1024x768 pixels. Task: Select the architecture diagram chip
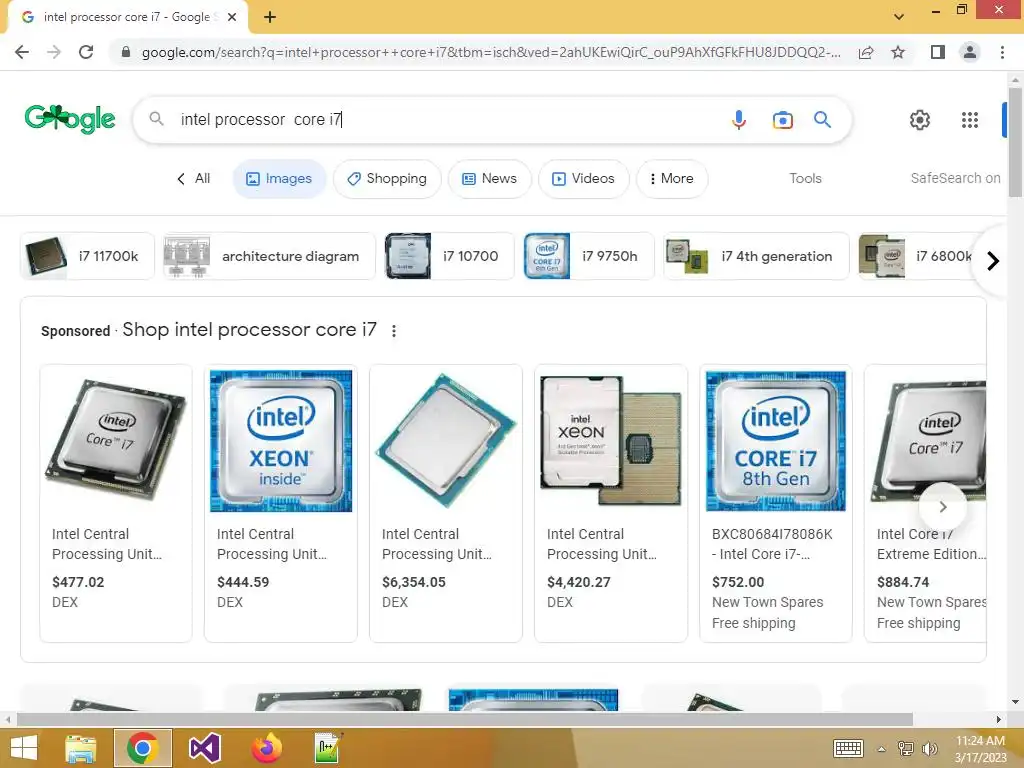pos(269,256)
